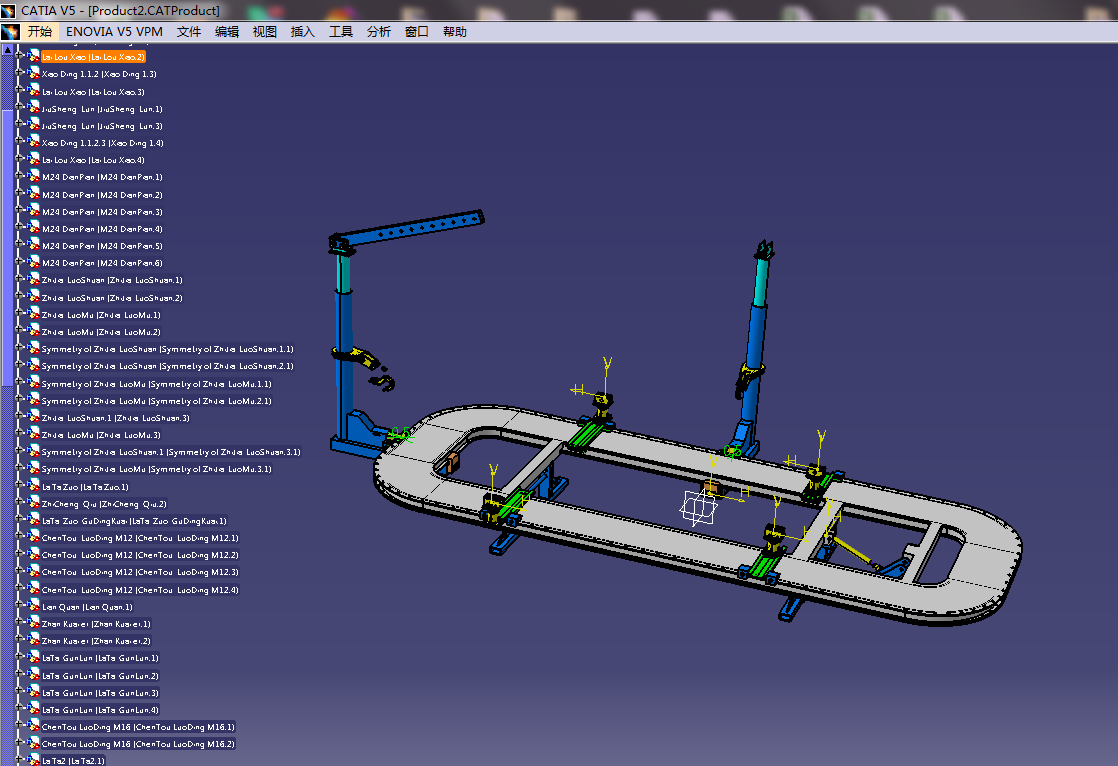The height and width of the screenshot is (766, 1118).
Task: Click the part icon of JiuSheng Lun.1
Action: point(34,108)
